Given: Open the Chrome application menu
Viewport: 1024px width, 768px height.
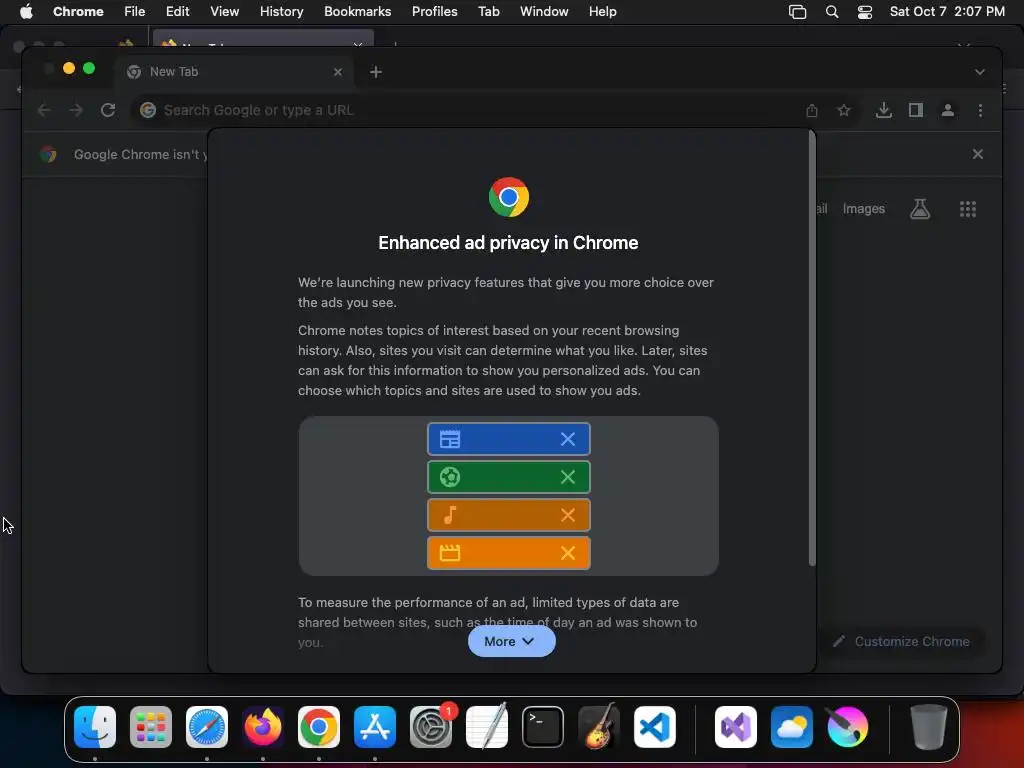Looking at the screenshot, I should point(78,12).
